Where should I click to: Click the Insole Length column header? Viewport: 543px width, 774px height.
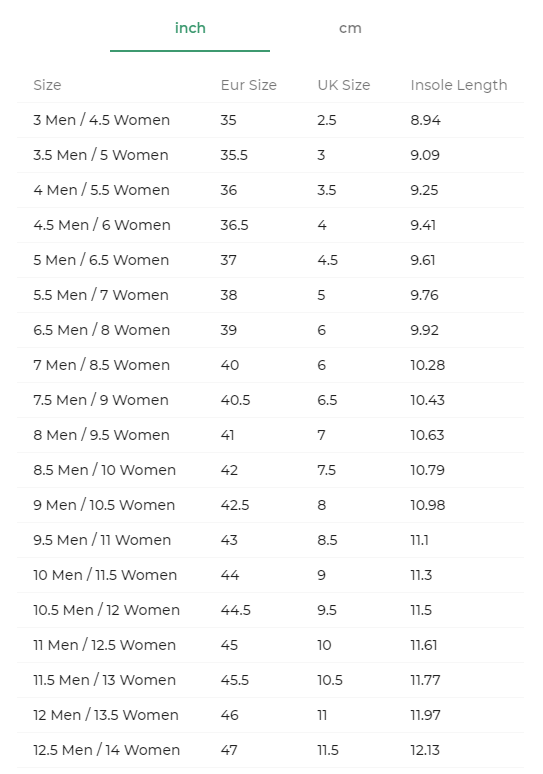point(459,85)
